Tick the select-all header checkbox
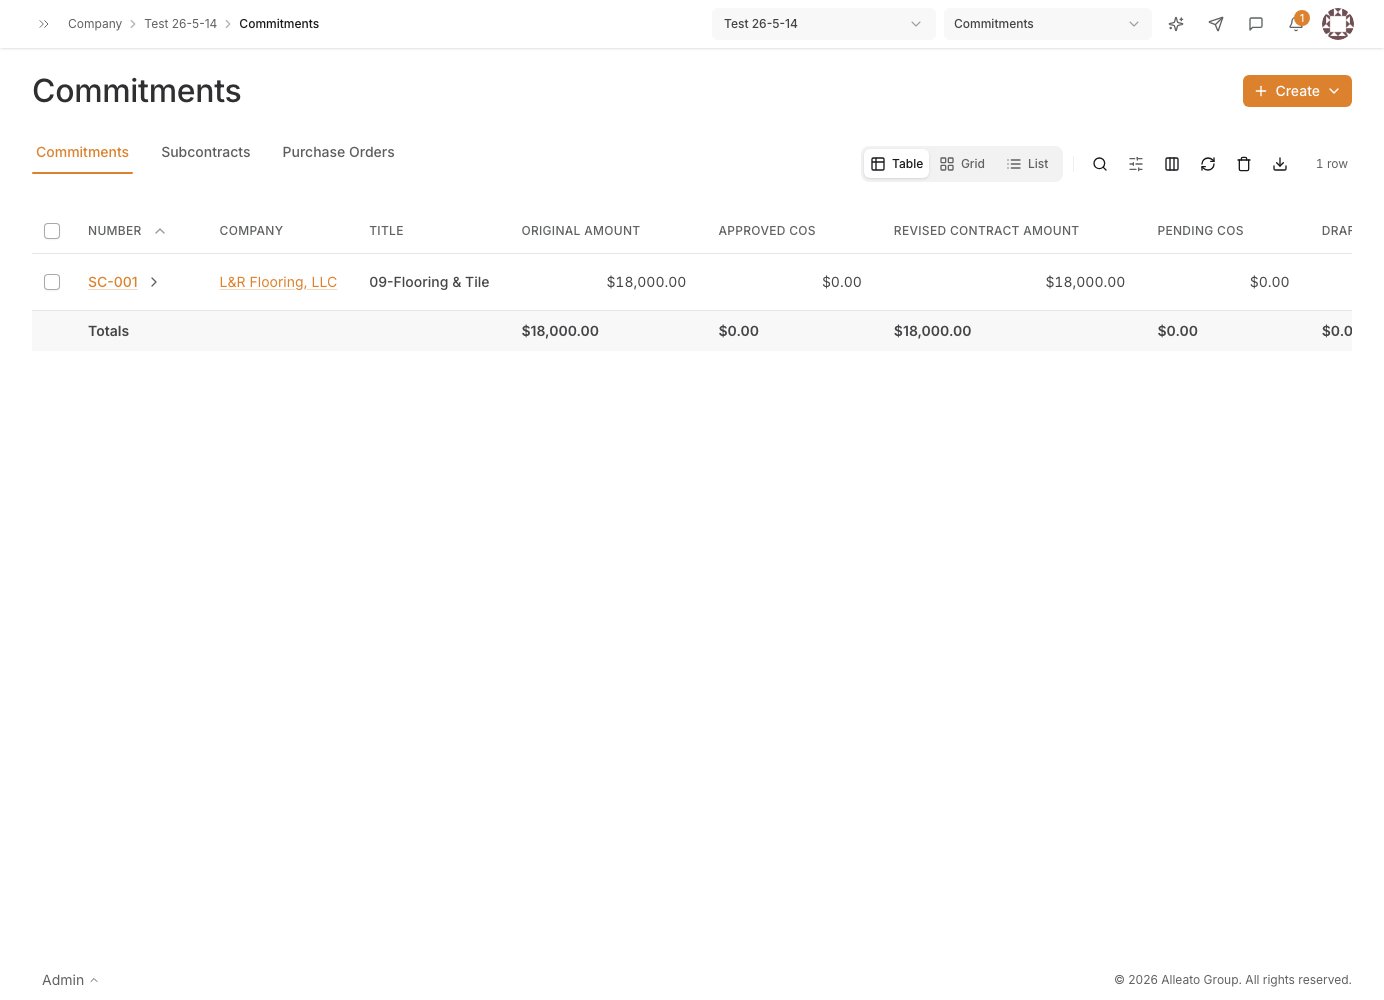 pyautogui.click(x=52, y=231)
